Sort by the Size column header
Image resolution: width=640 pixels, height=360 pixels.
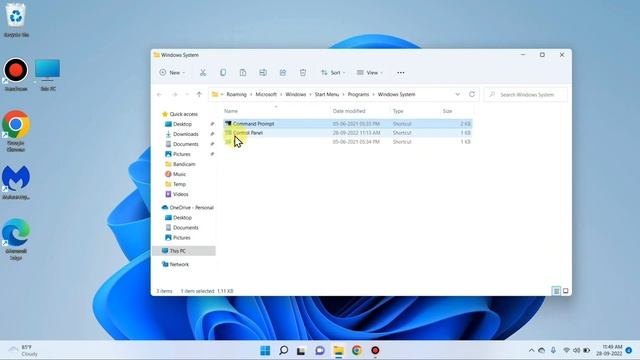point(447,111)
